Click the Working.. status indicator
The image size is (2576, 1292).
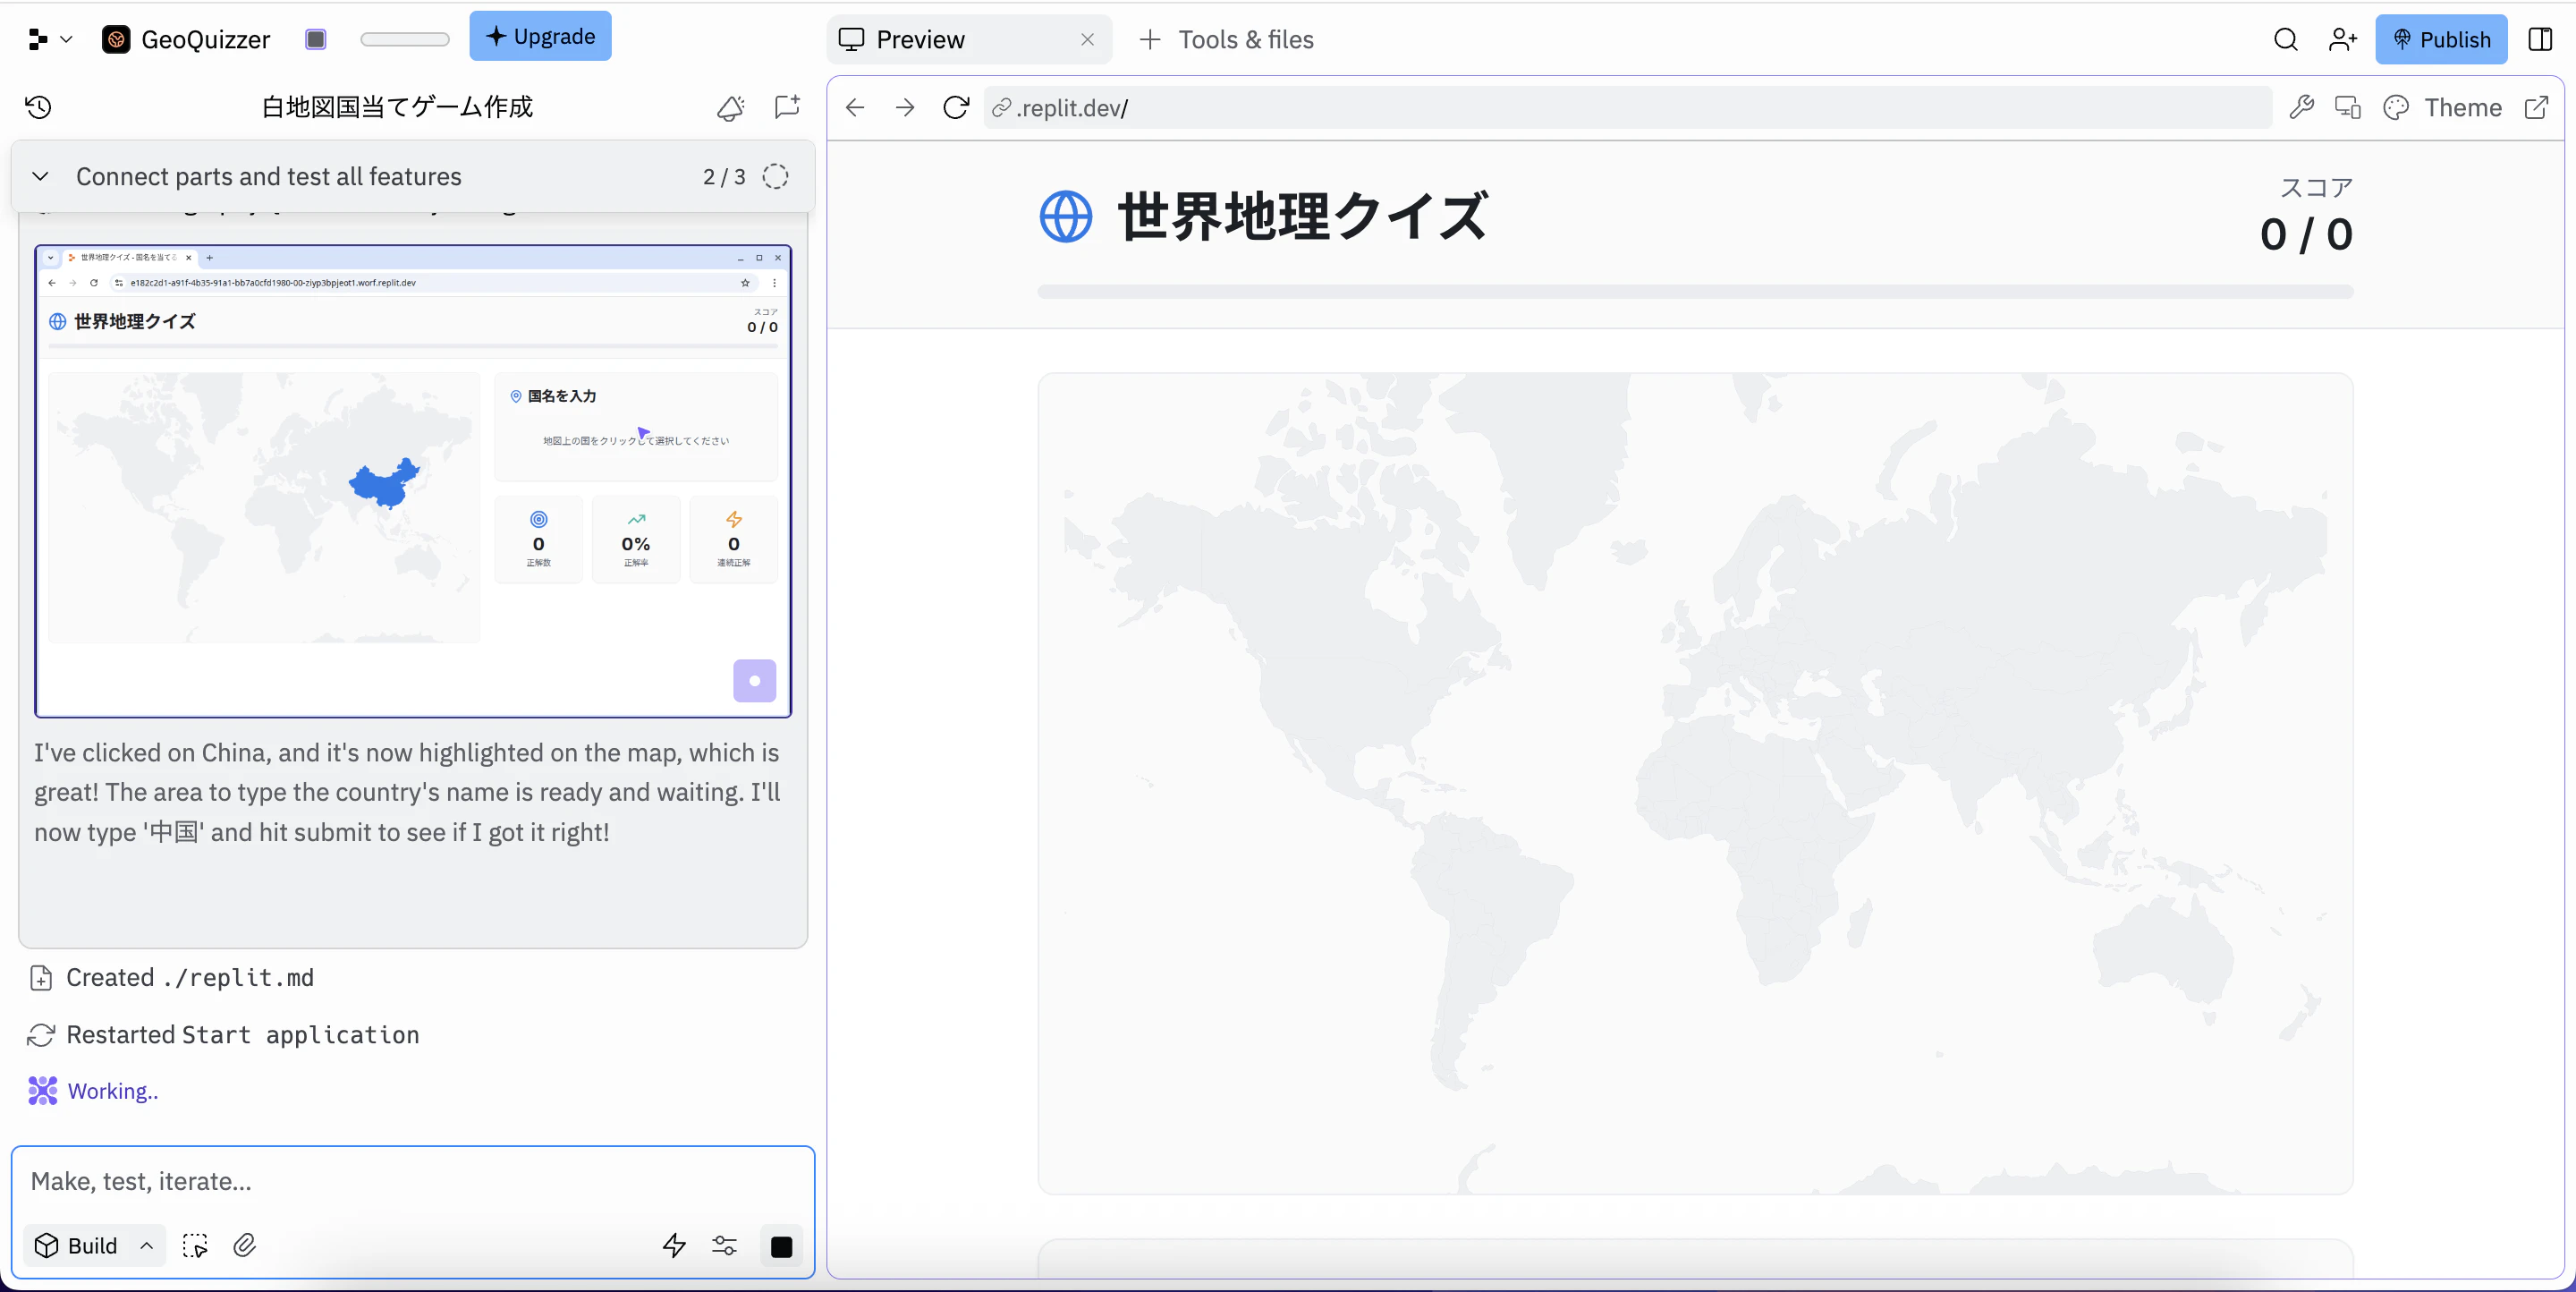93,1090
